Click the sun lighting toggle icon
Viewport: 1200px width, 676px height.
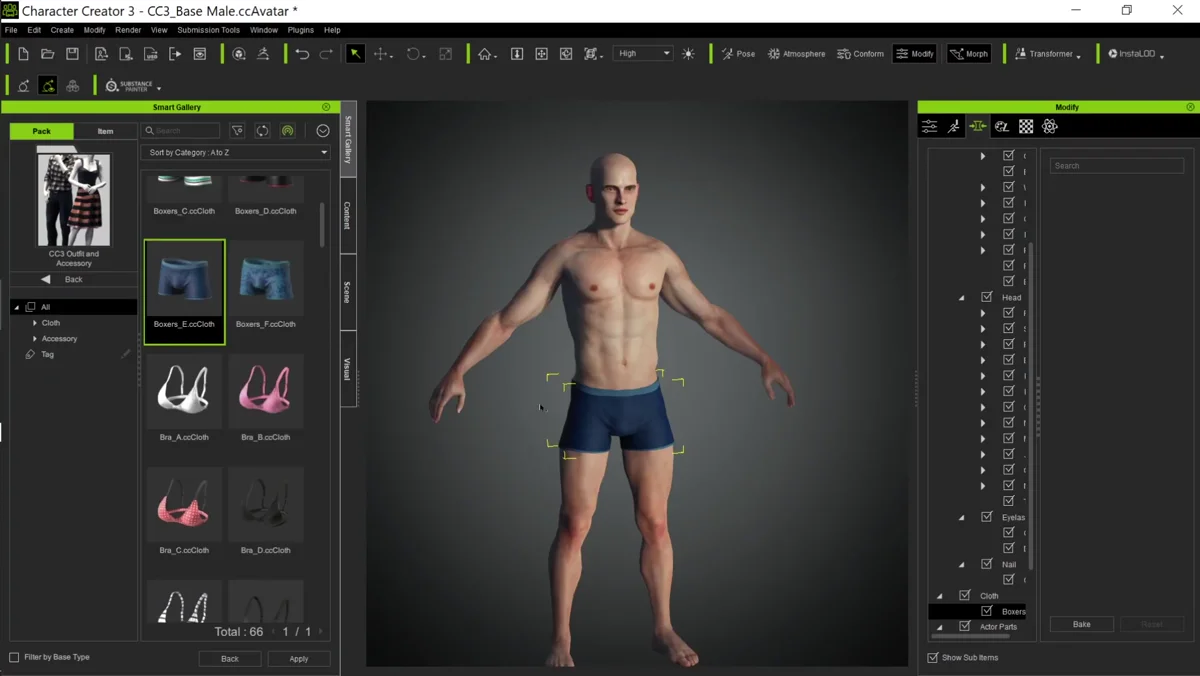pos(688,54)
